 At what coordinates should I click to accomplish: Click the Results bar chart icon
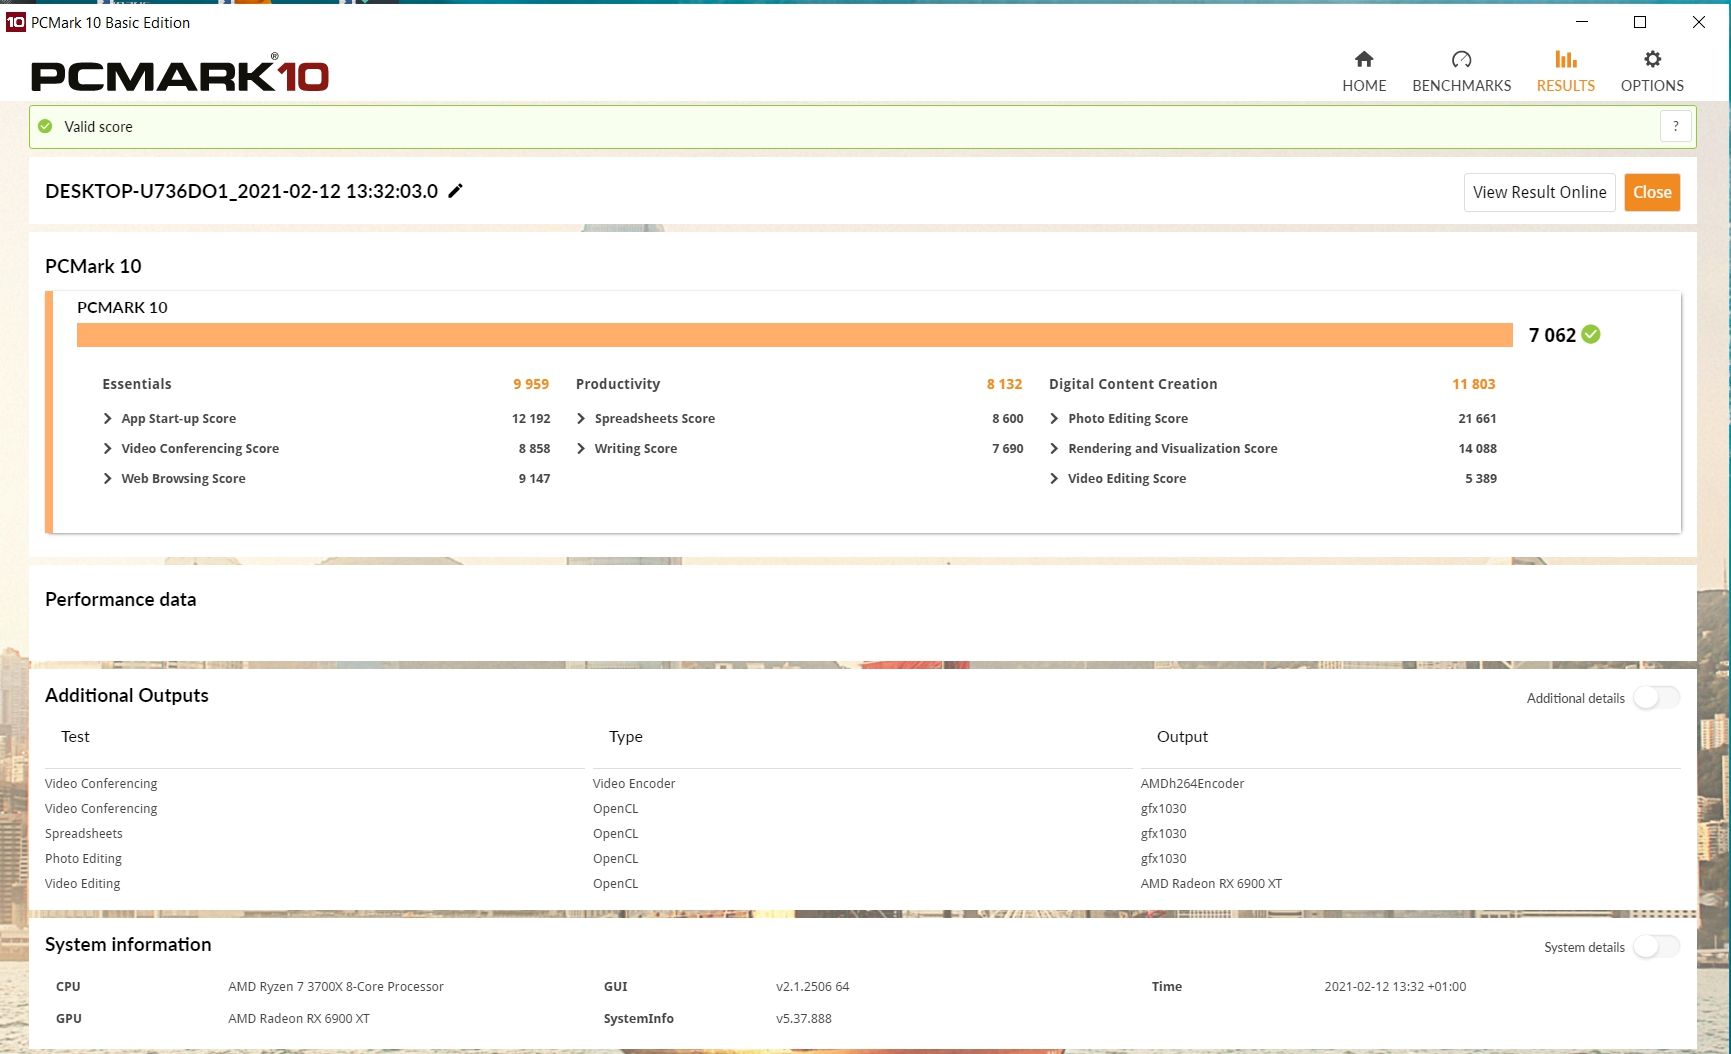[x=1566, y=59]
